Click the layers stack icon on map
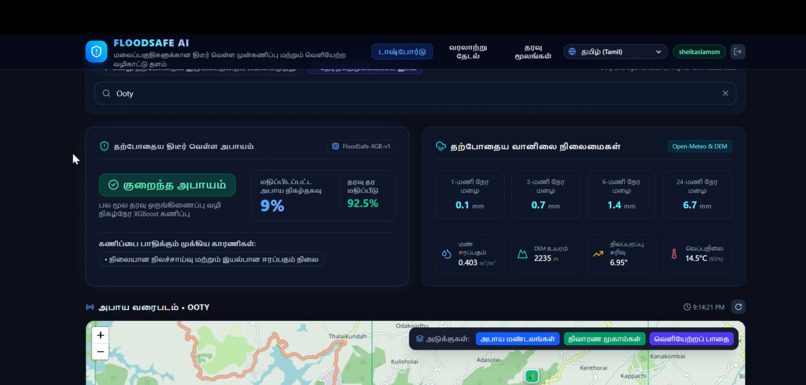The height and width of the screenshot is (385, 806). pos(419,339)
